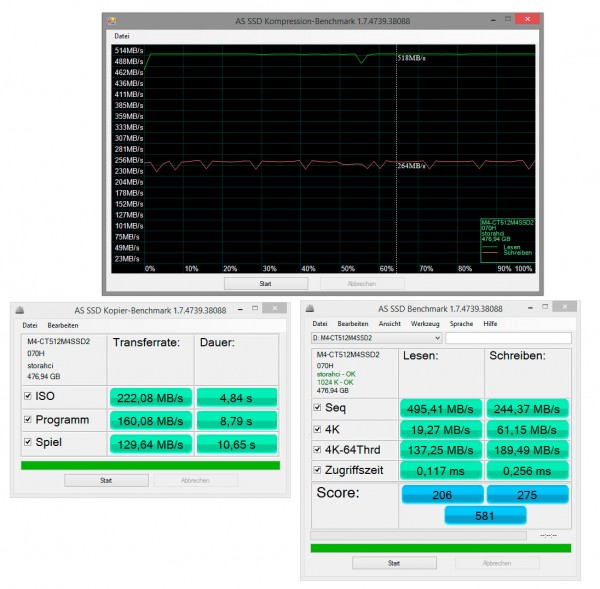The image size is (600, 589).
Task: Click Start in Kopier-Benchmark window
Action: coord(106,480)
